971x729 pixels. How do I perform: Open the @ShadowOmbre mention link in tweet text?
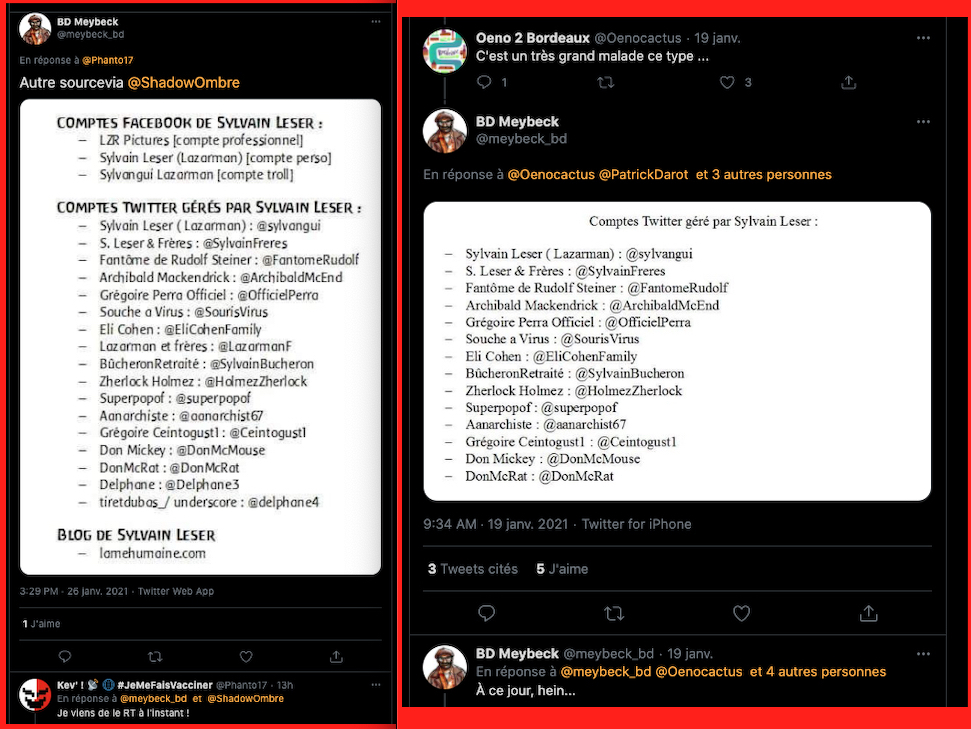coord(183,82)
